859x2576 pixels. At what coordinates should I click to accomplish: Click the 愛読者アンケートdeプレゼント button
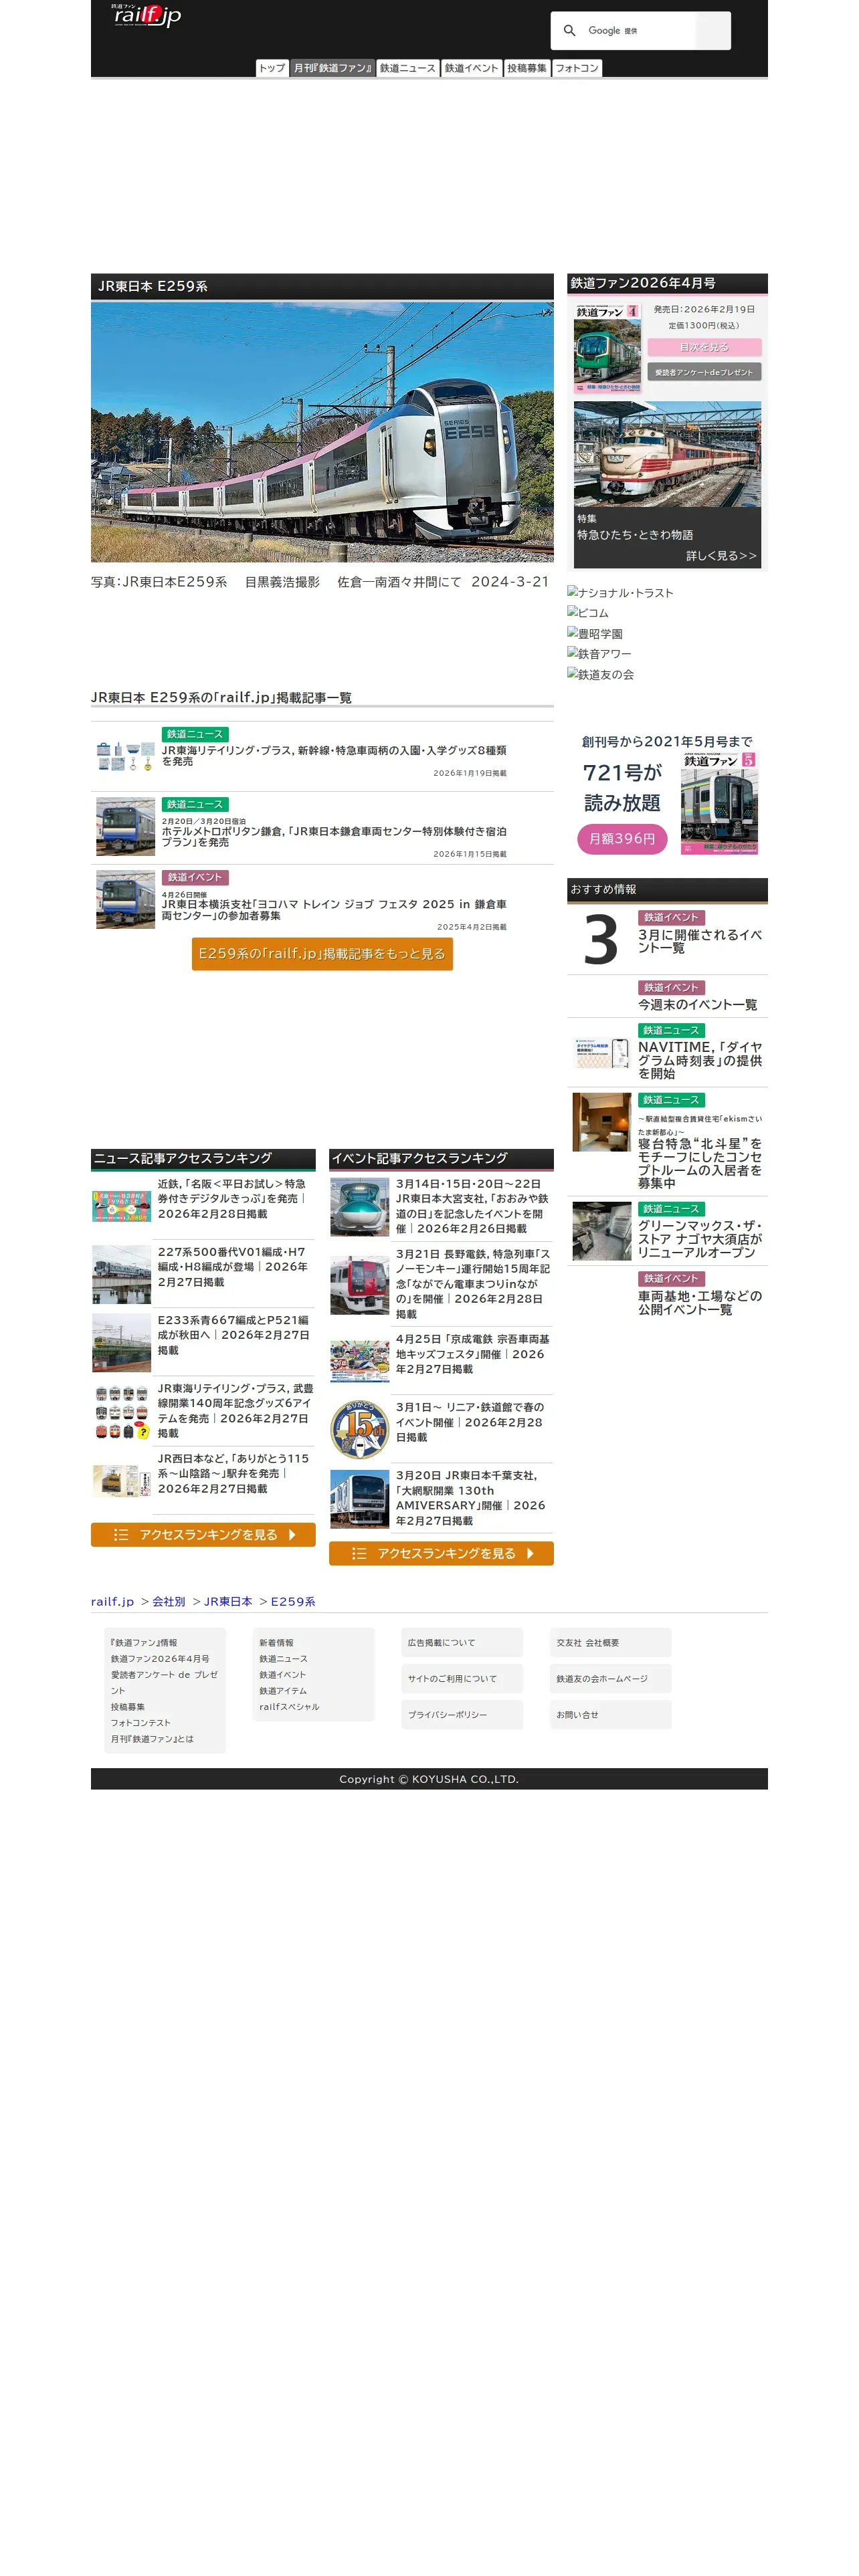[704, 372]
